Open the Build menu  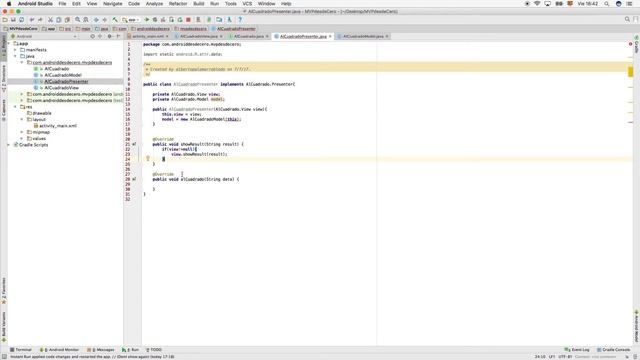tap(199, 4)
